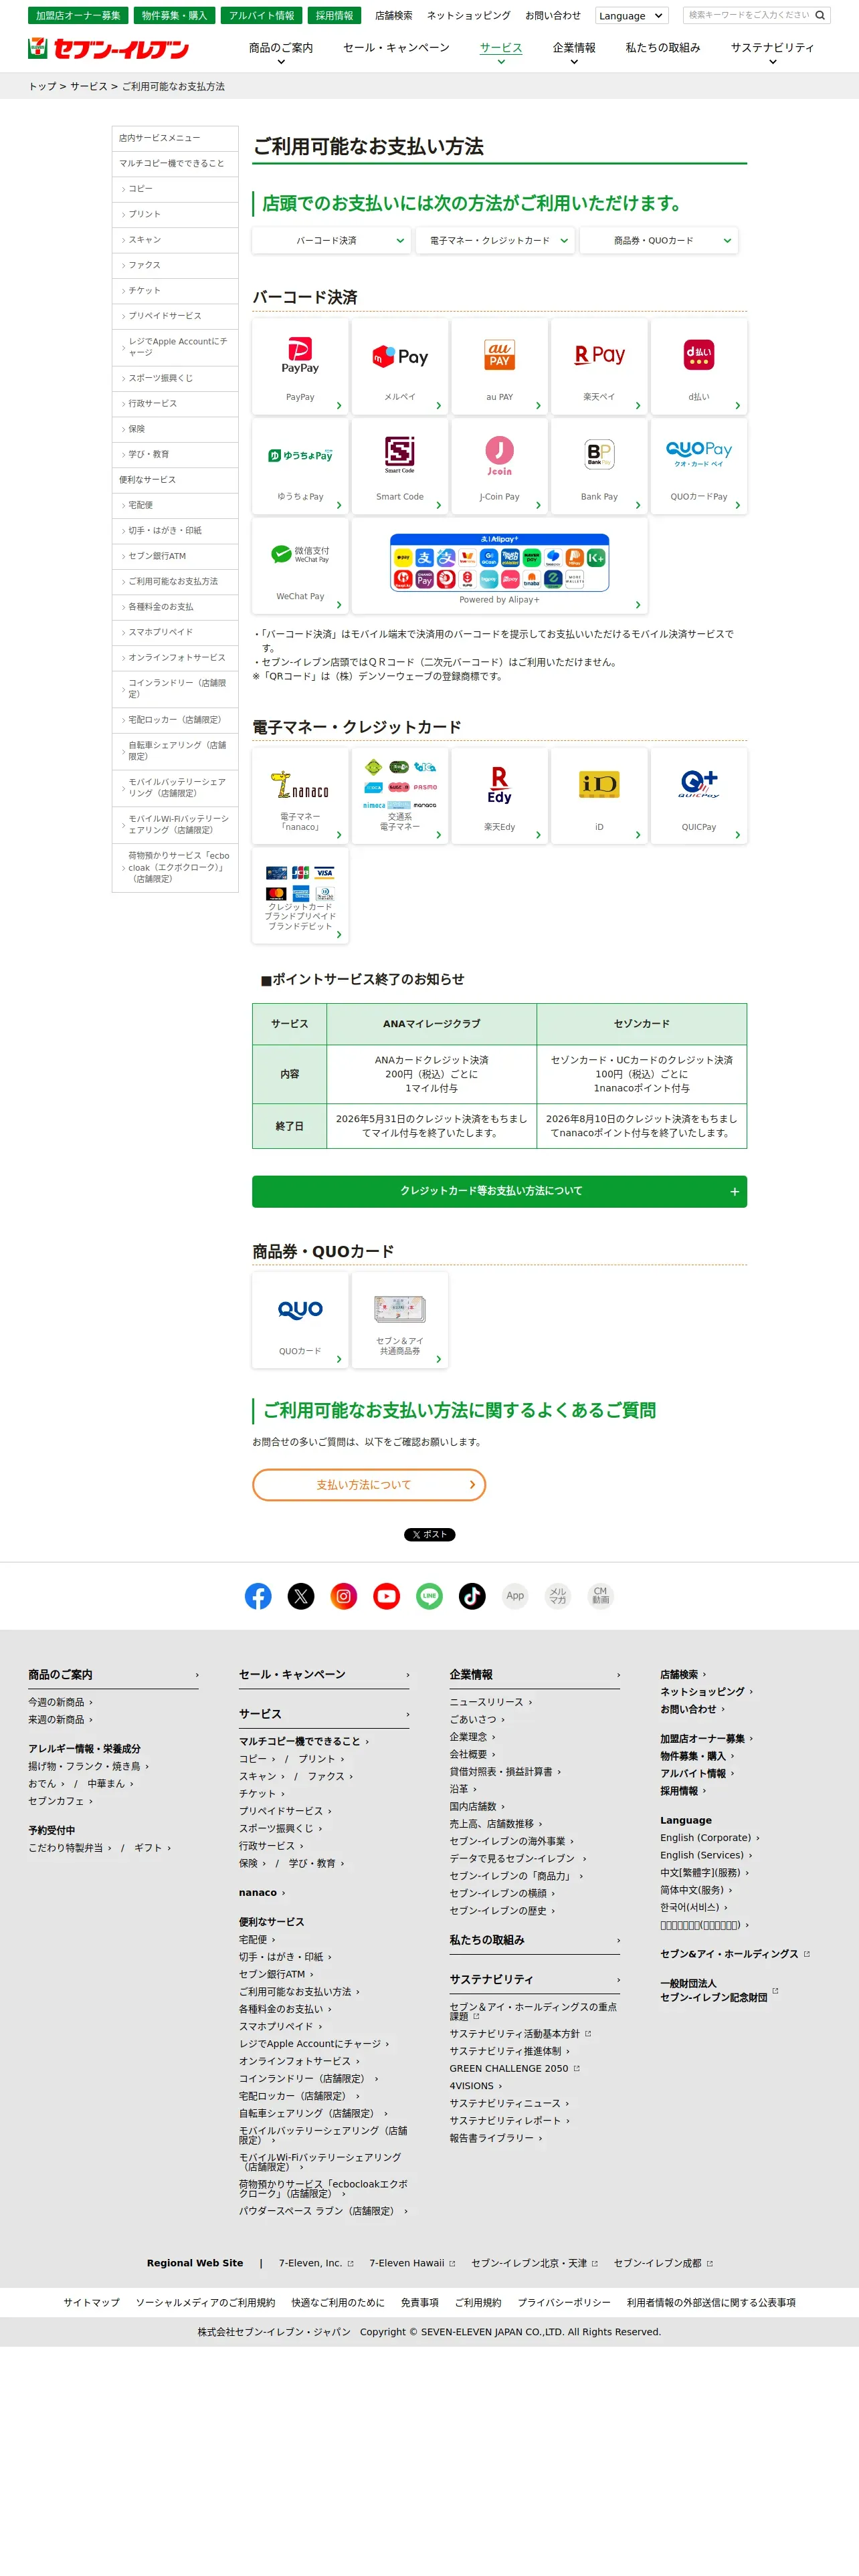The image size is (859, 2576).
Task: Select the QUOカードPay tile
Action: coord(699,466)
